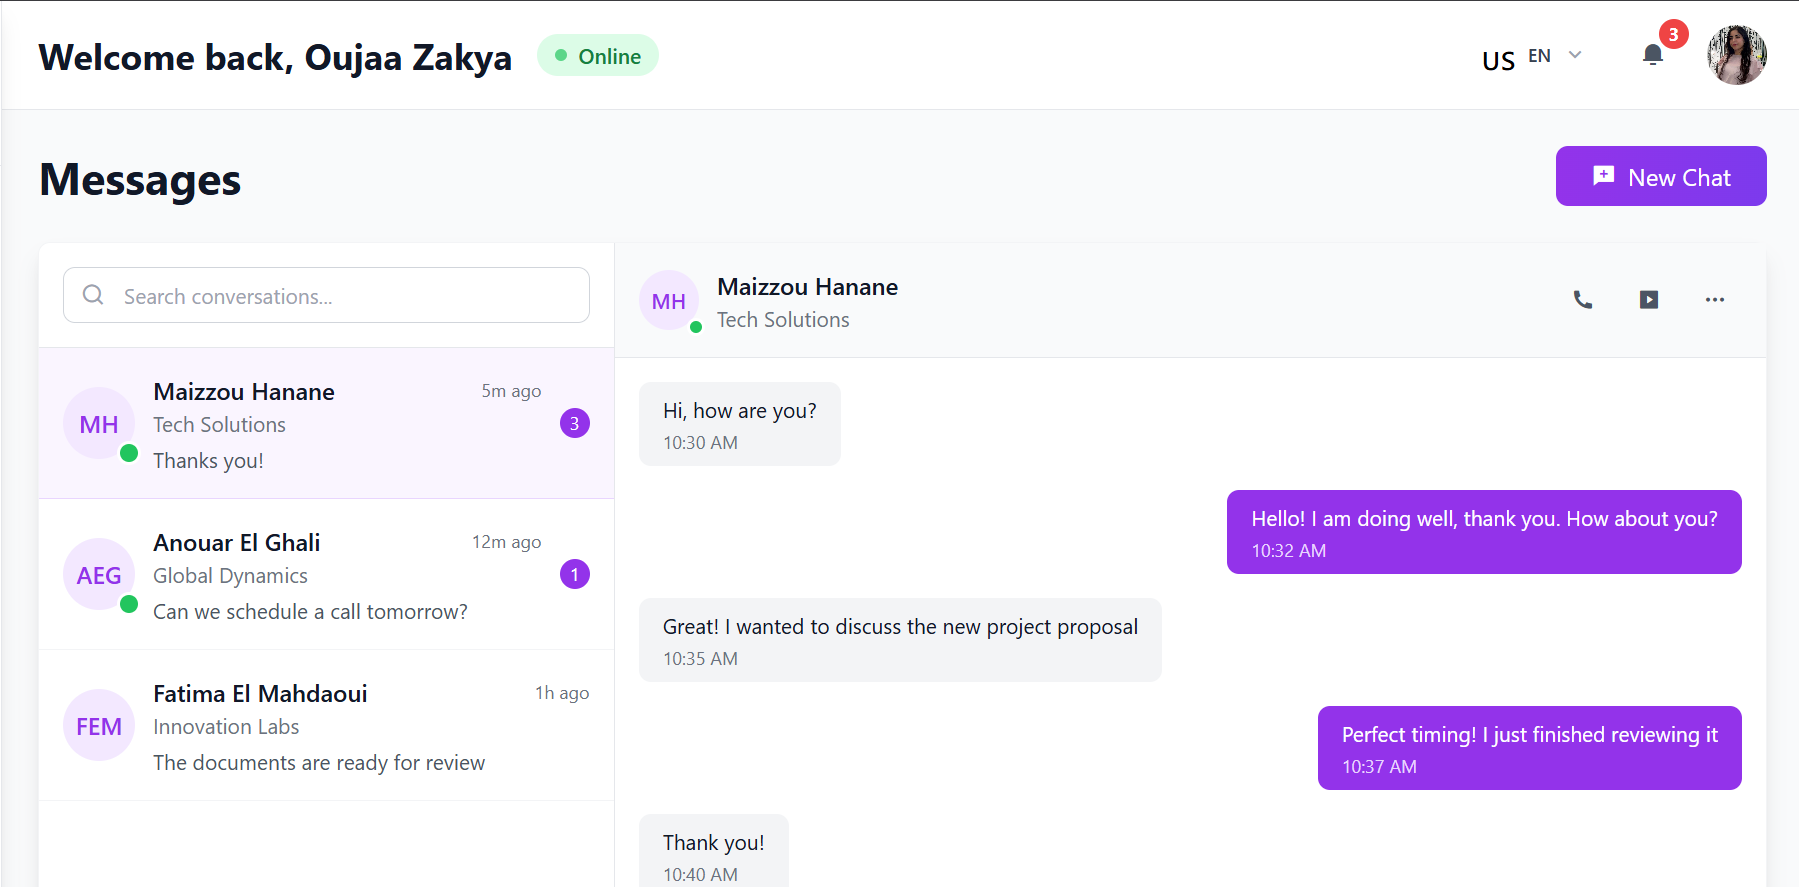Click the user profile avatar photo

1736,55
